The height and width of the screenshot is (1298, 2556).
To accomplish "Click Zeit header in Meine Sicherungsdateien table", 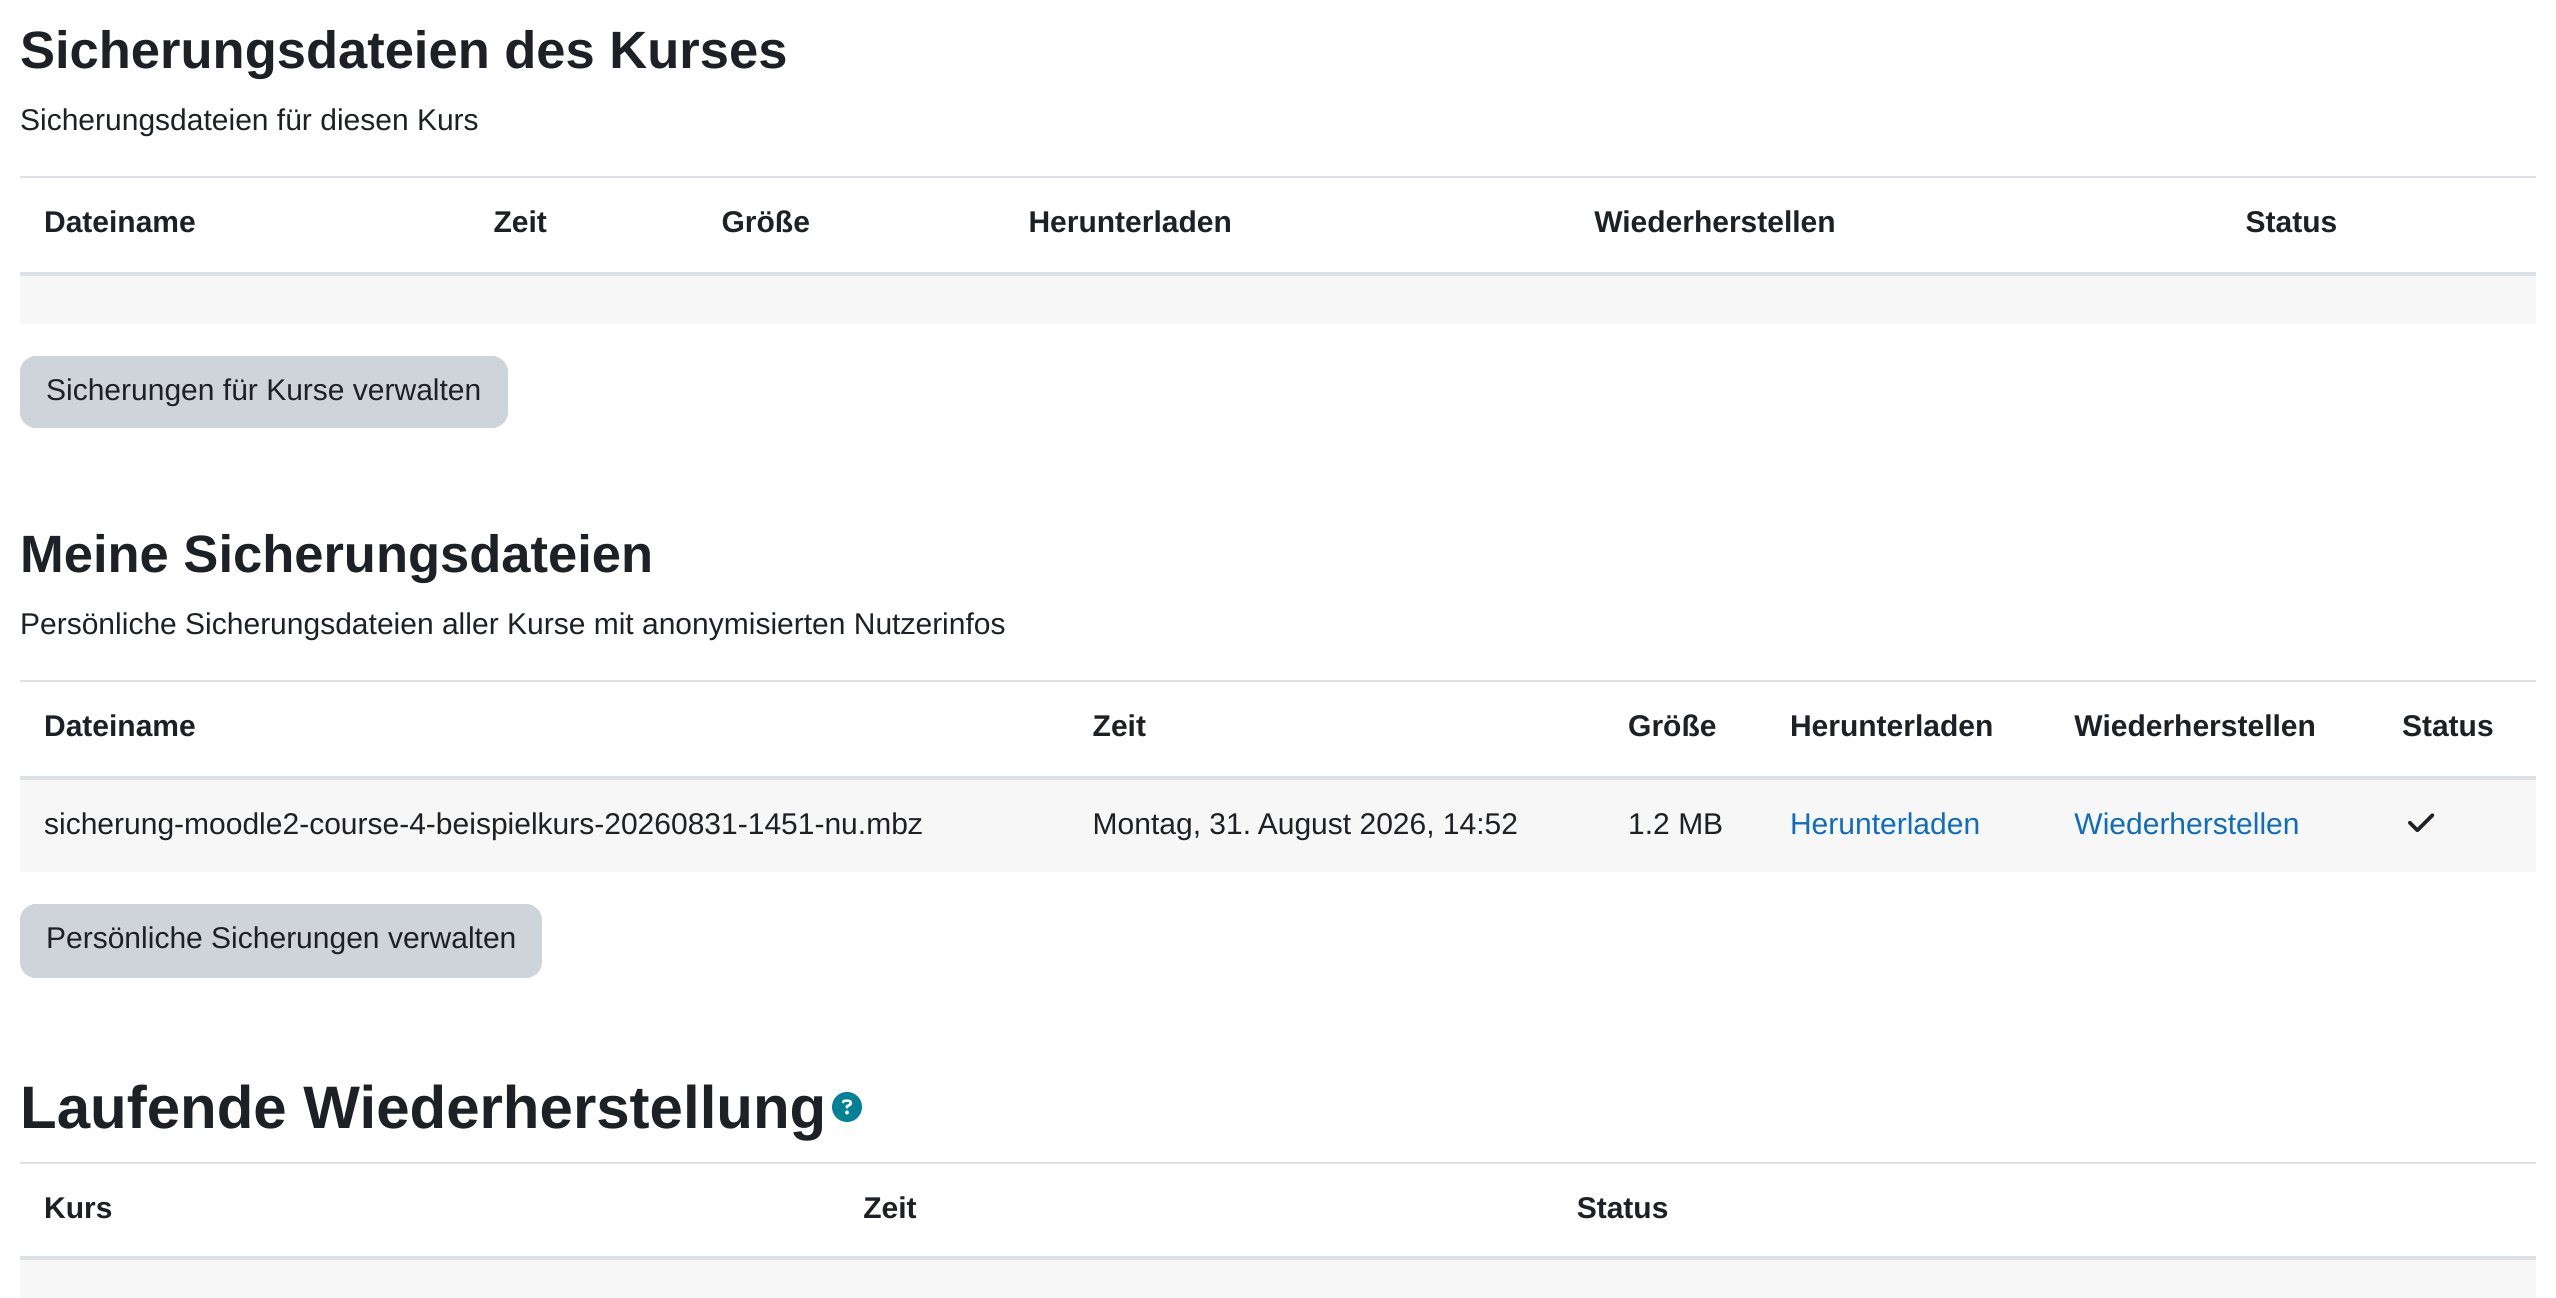I will [x=1119, y=726].
